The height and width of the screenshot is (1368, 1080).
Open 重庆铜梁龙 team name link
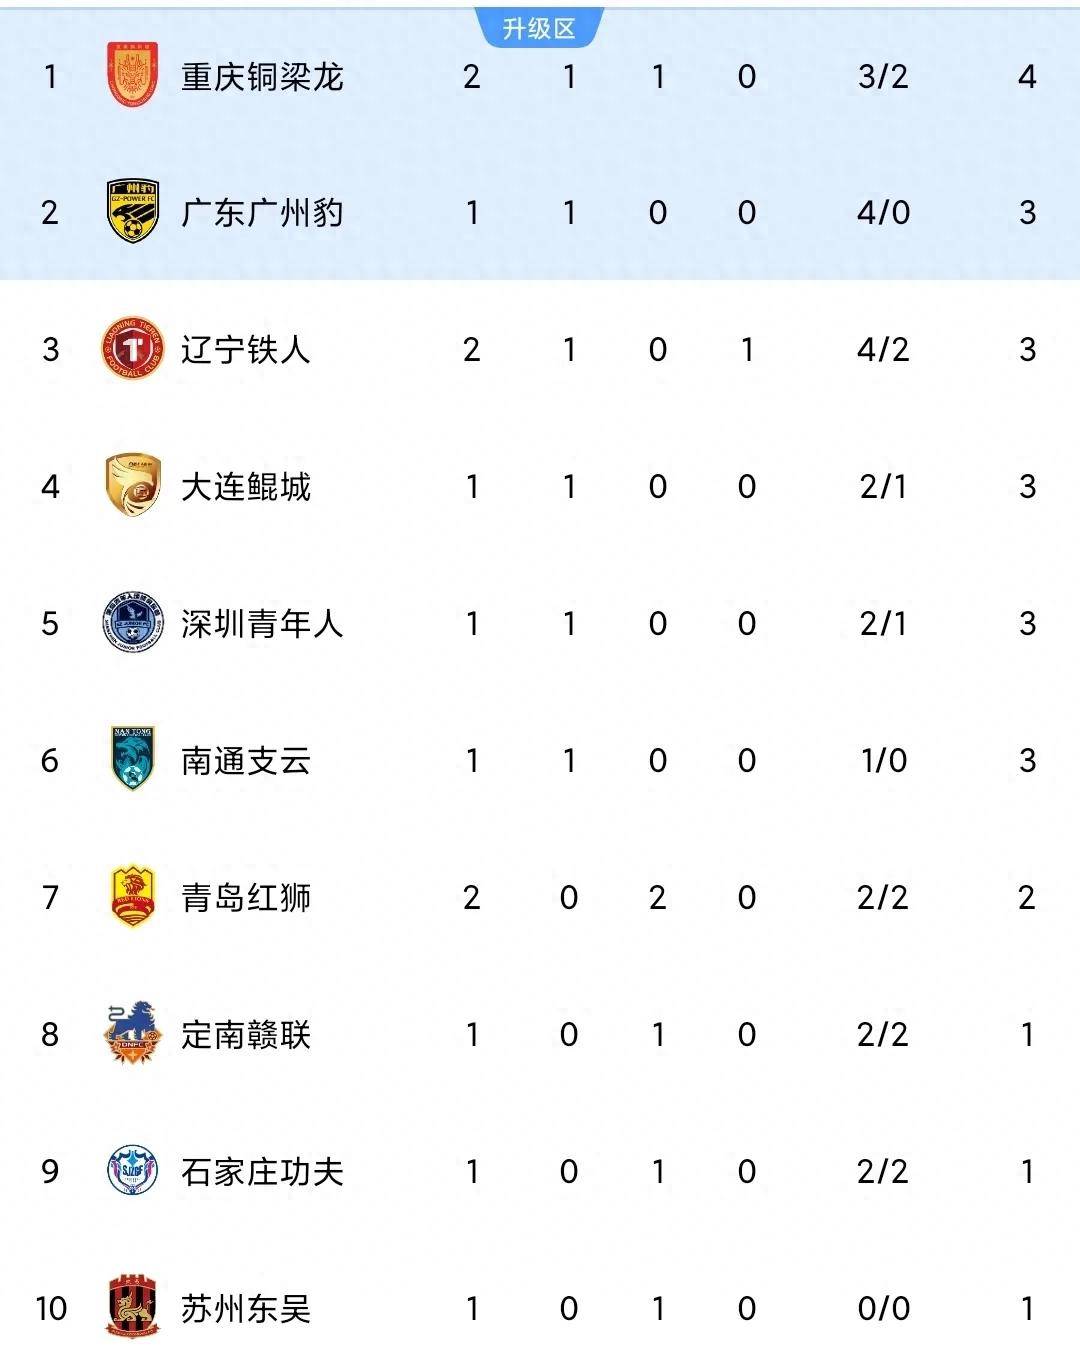coord(262,77)
